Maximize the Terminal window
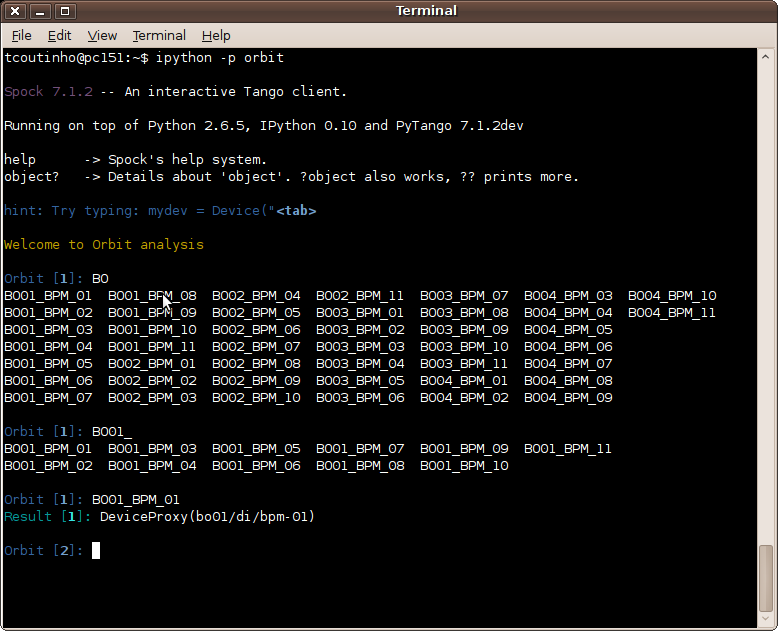Image resolution: width=778 pixels, height=631 pixels. (64, 11)
